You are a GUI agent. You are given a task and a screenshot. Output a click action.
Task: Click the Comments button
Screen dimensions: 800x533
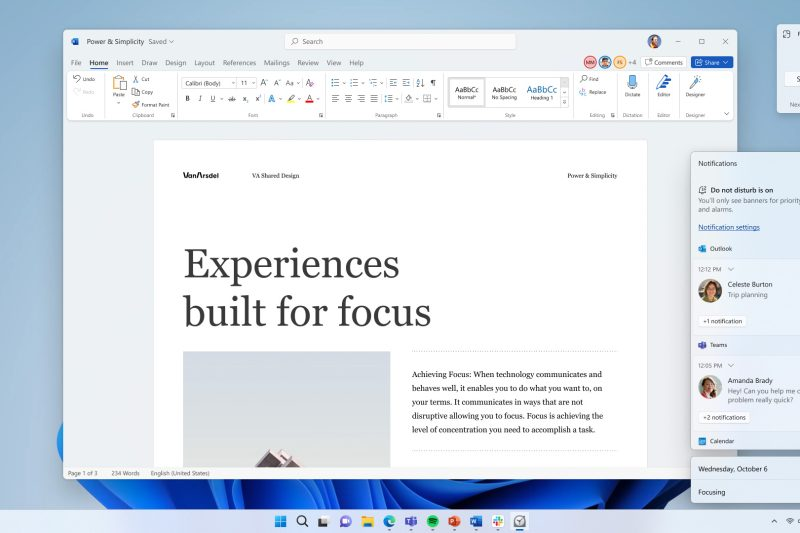pos(664,62)
